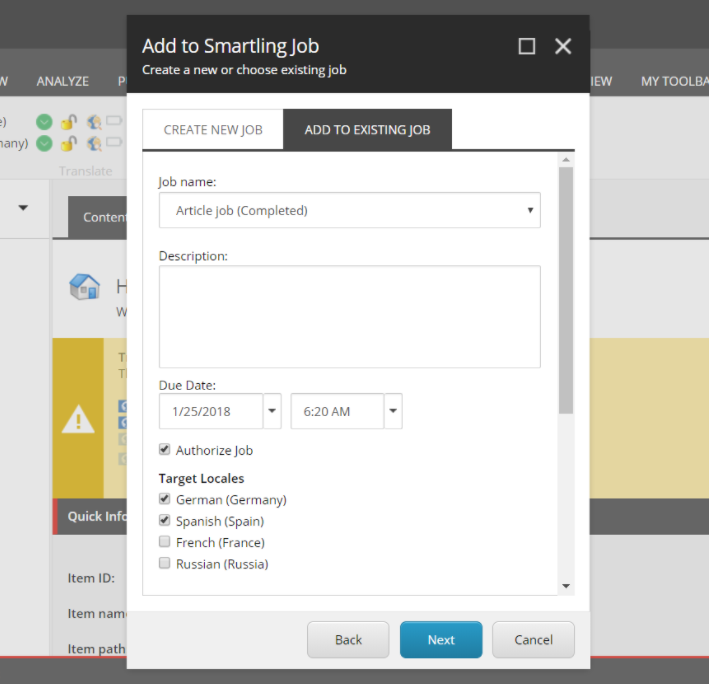Image resolution: width=710 pixels, height=684 pixels.
Task: Select Add to Existing Job tab
Action: pyautogui.click(x=367, y=130)
